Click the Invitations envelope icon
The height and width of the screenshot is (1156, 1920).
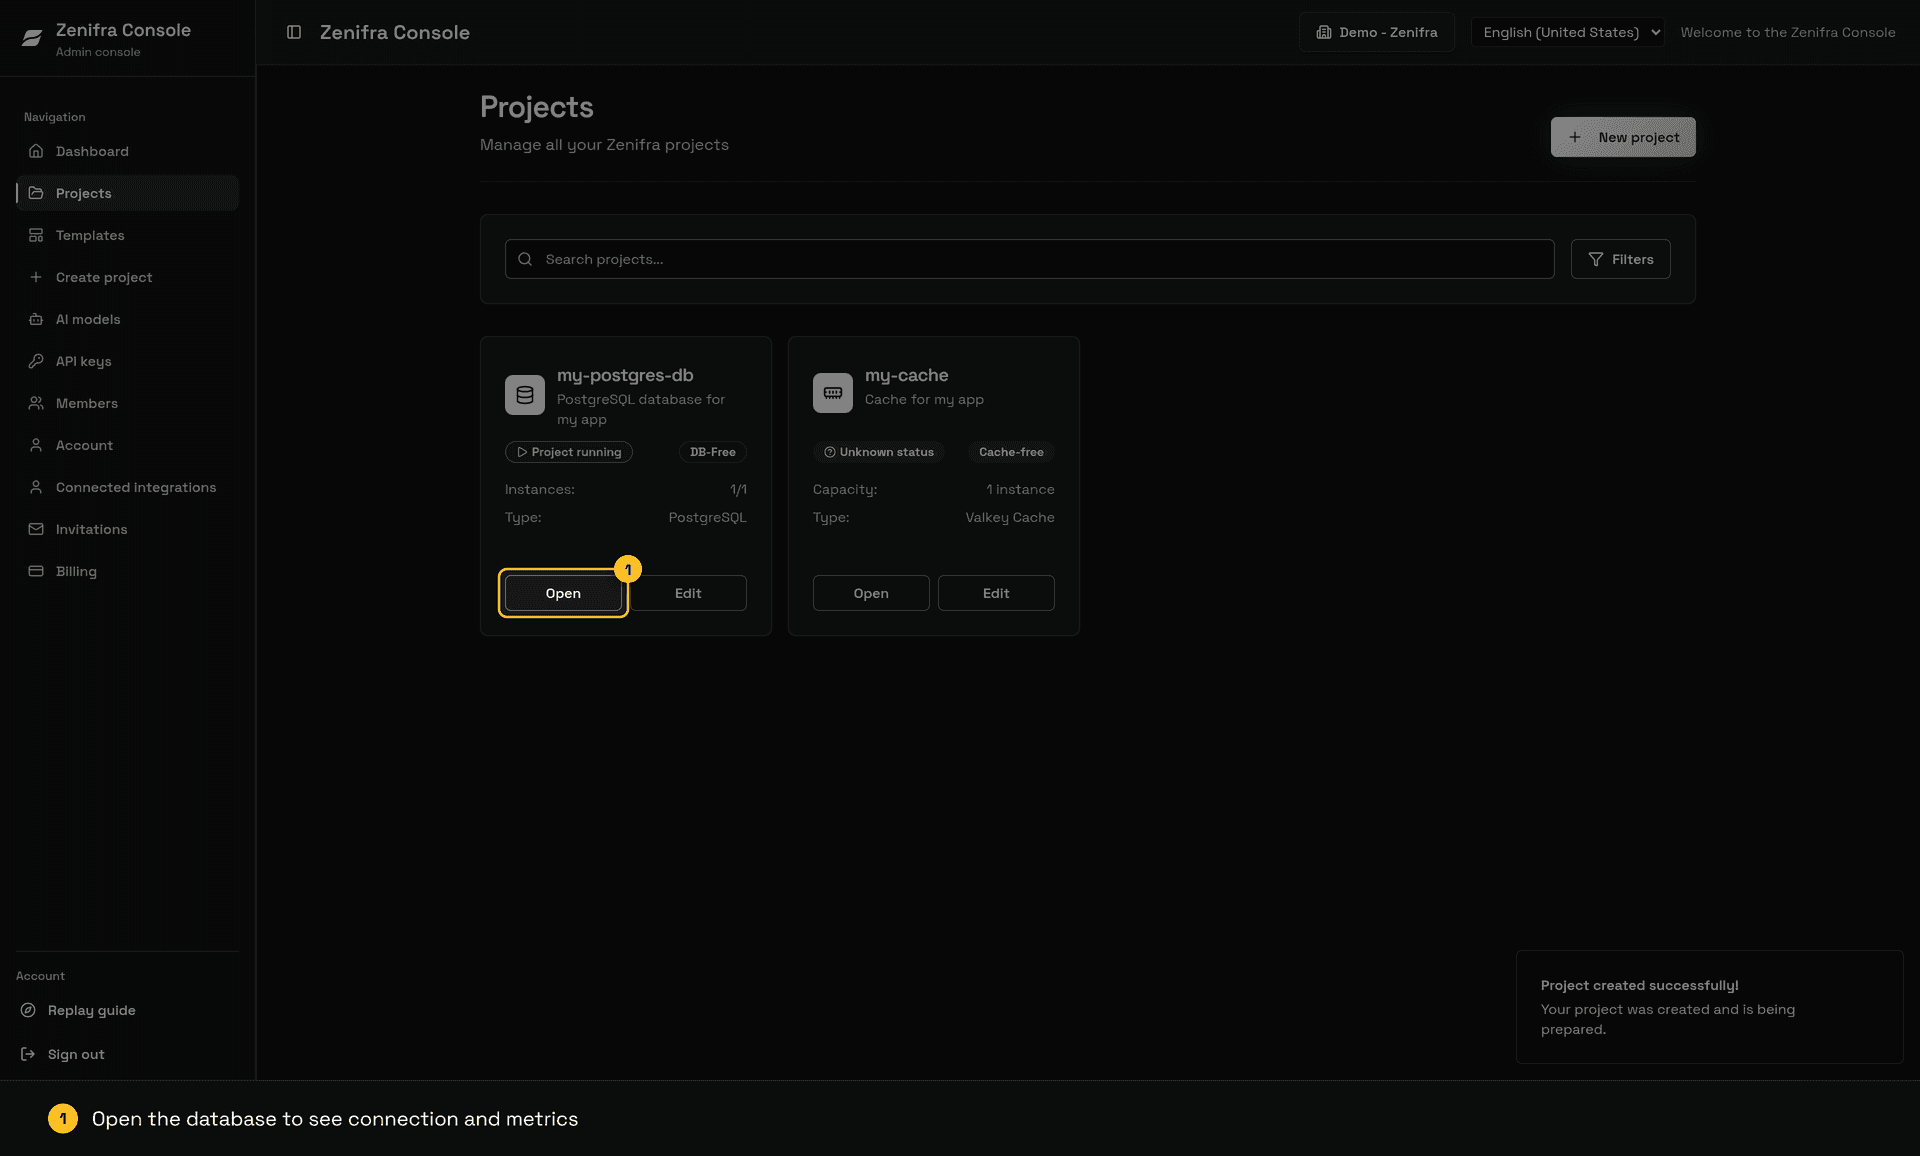[x=36, y=529]
